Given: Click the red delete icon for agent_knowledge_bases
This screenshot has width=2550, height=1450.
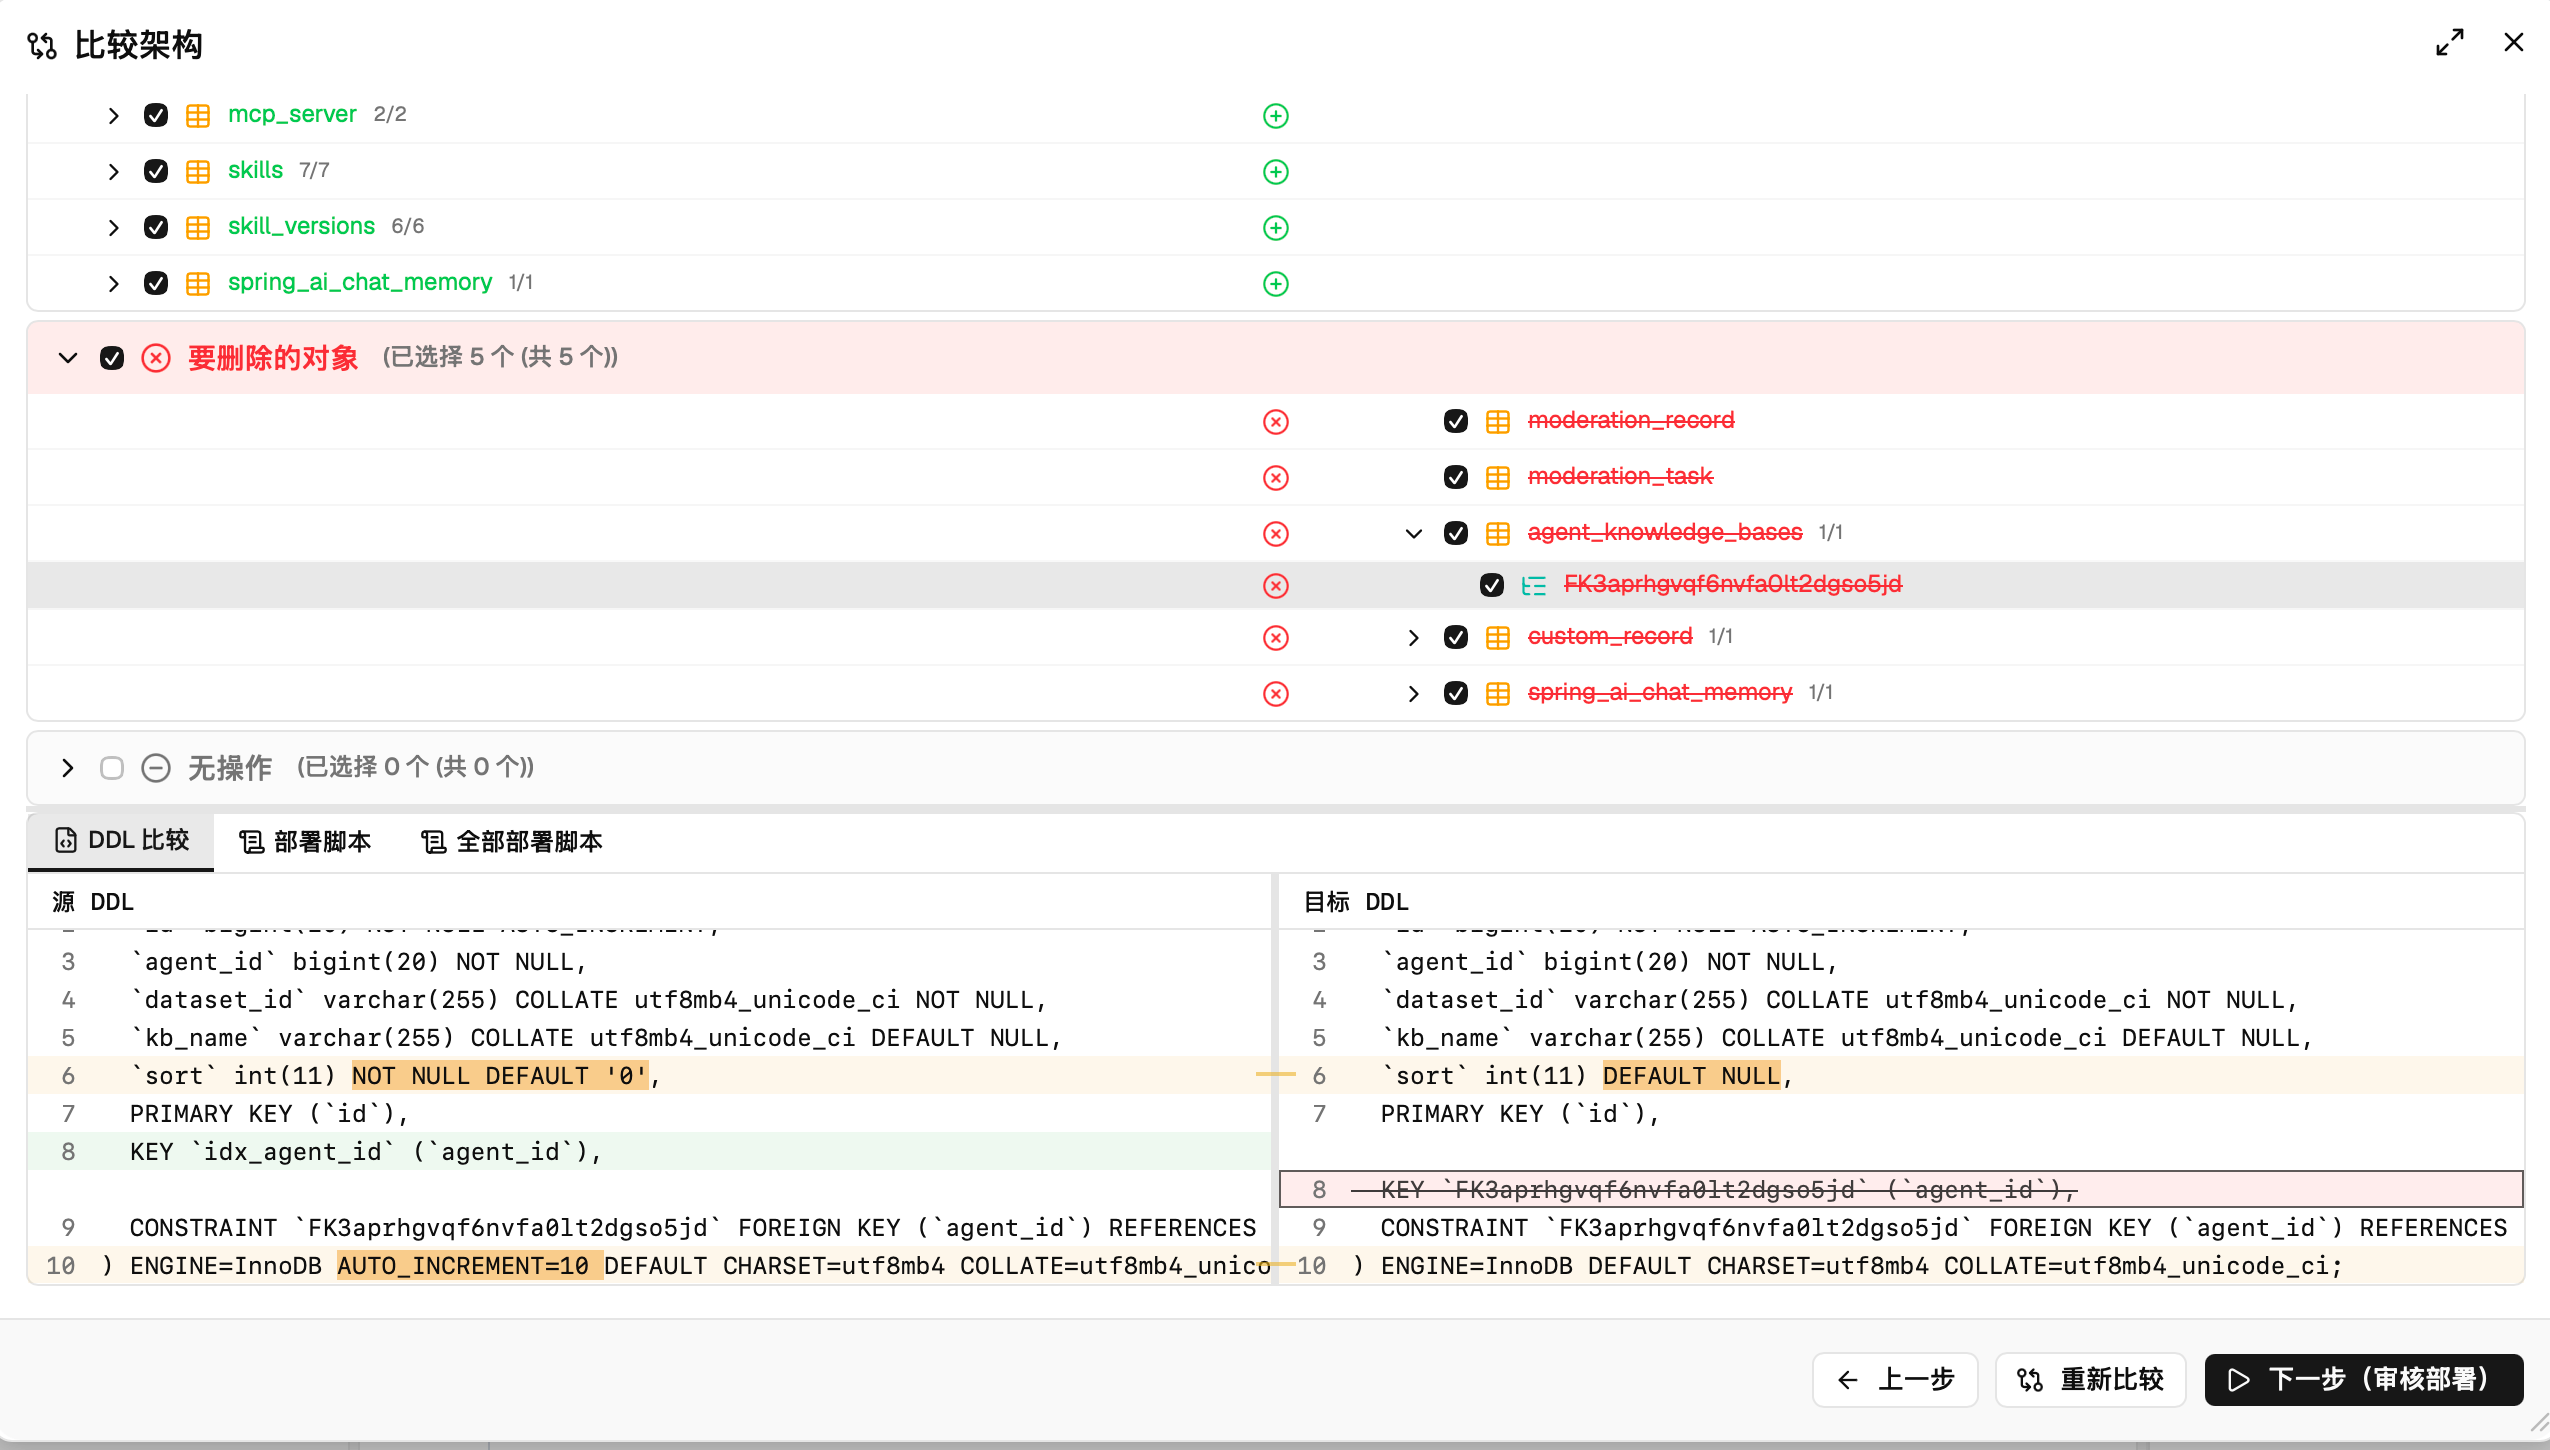Looking at the screenshot, I should 1275,534.
